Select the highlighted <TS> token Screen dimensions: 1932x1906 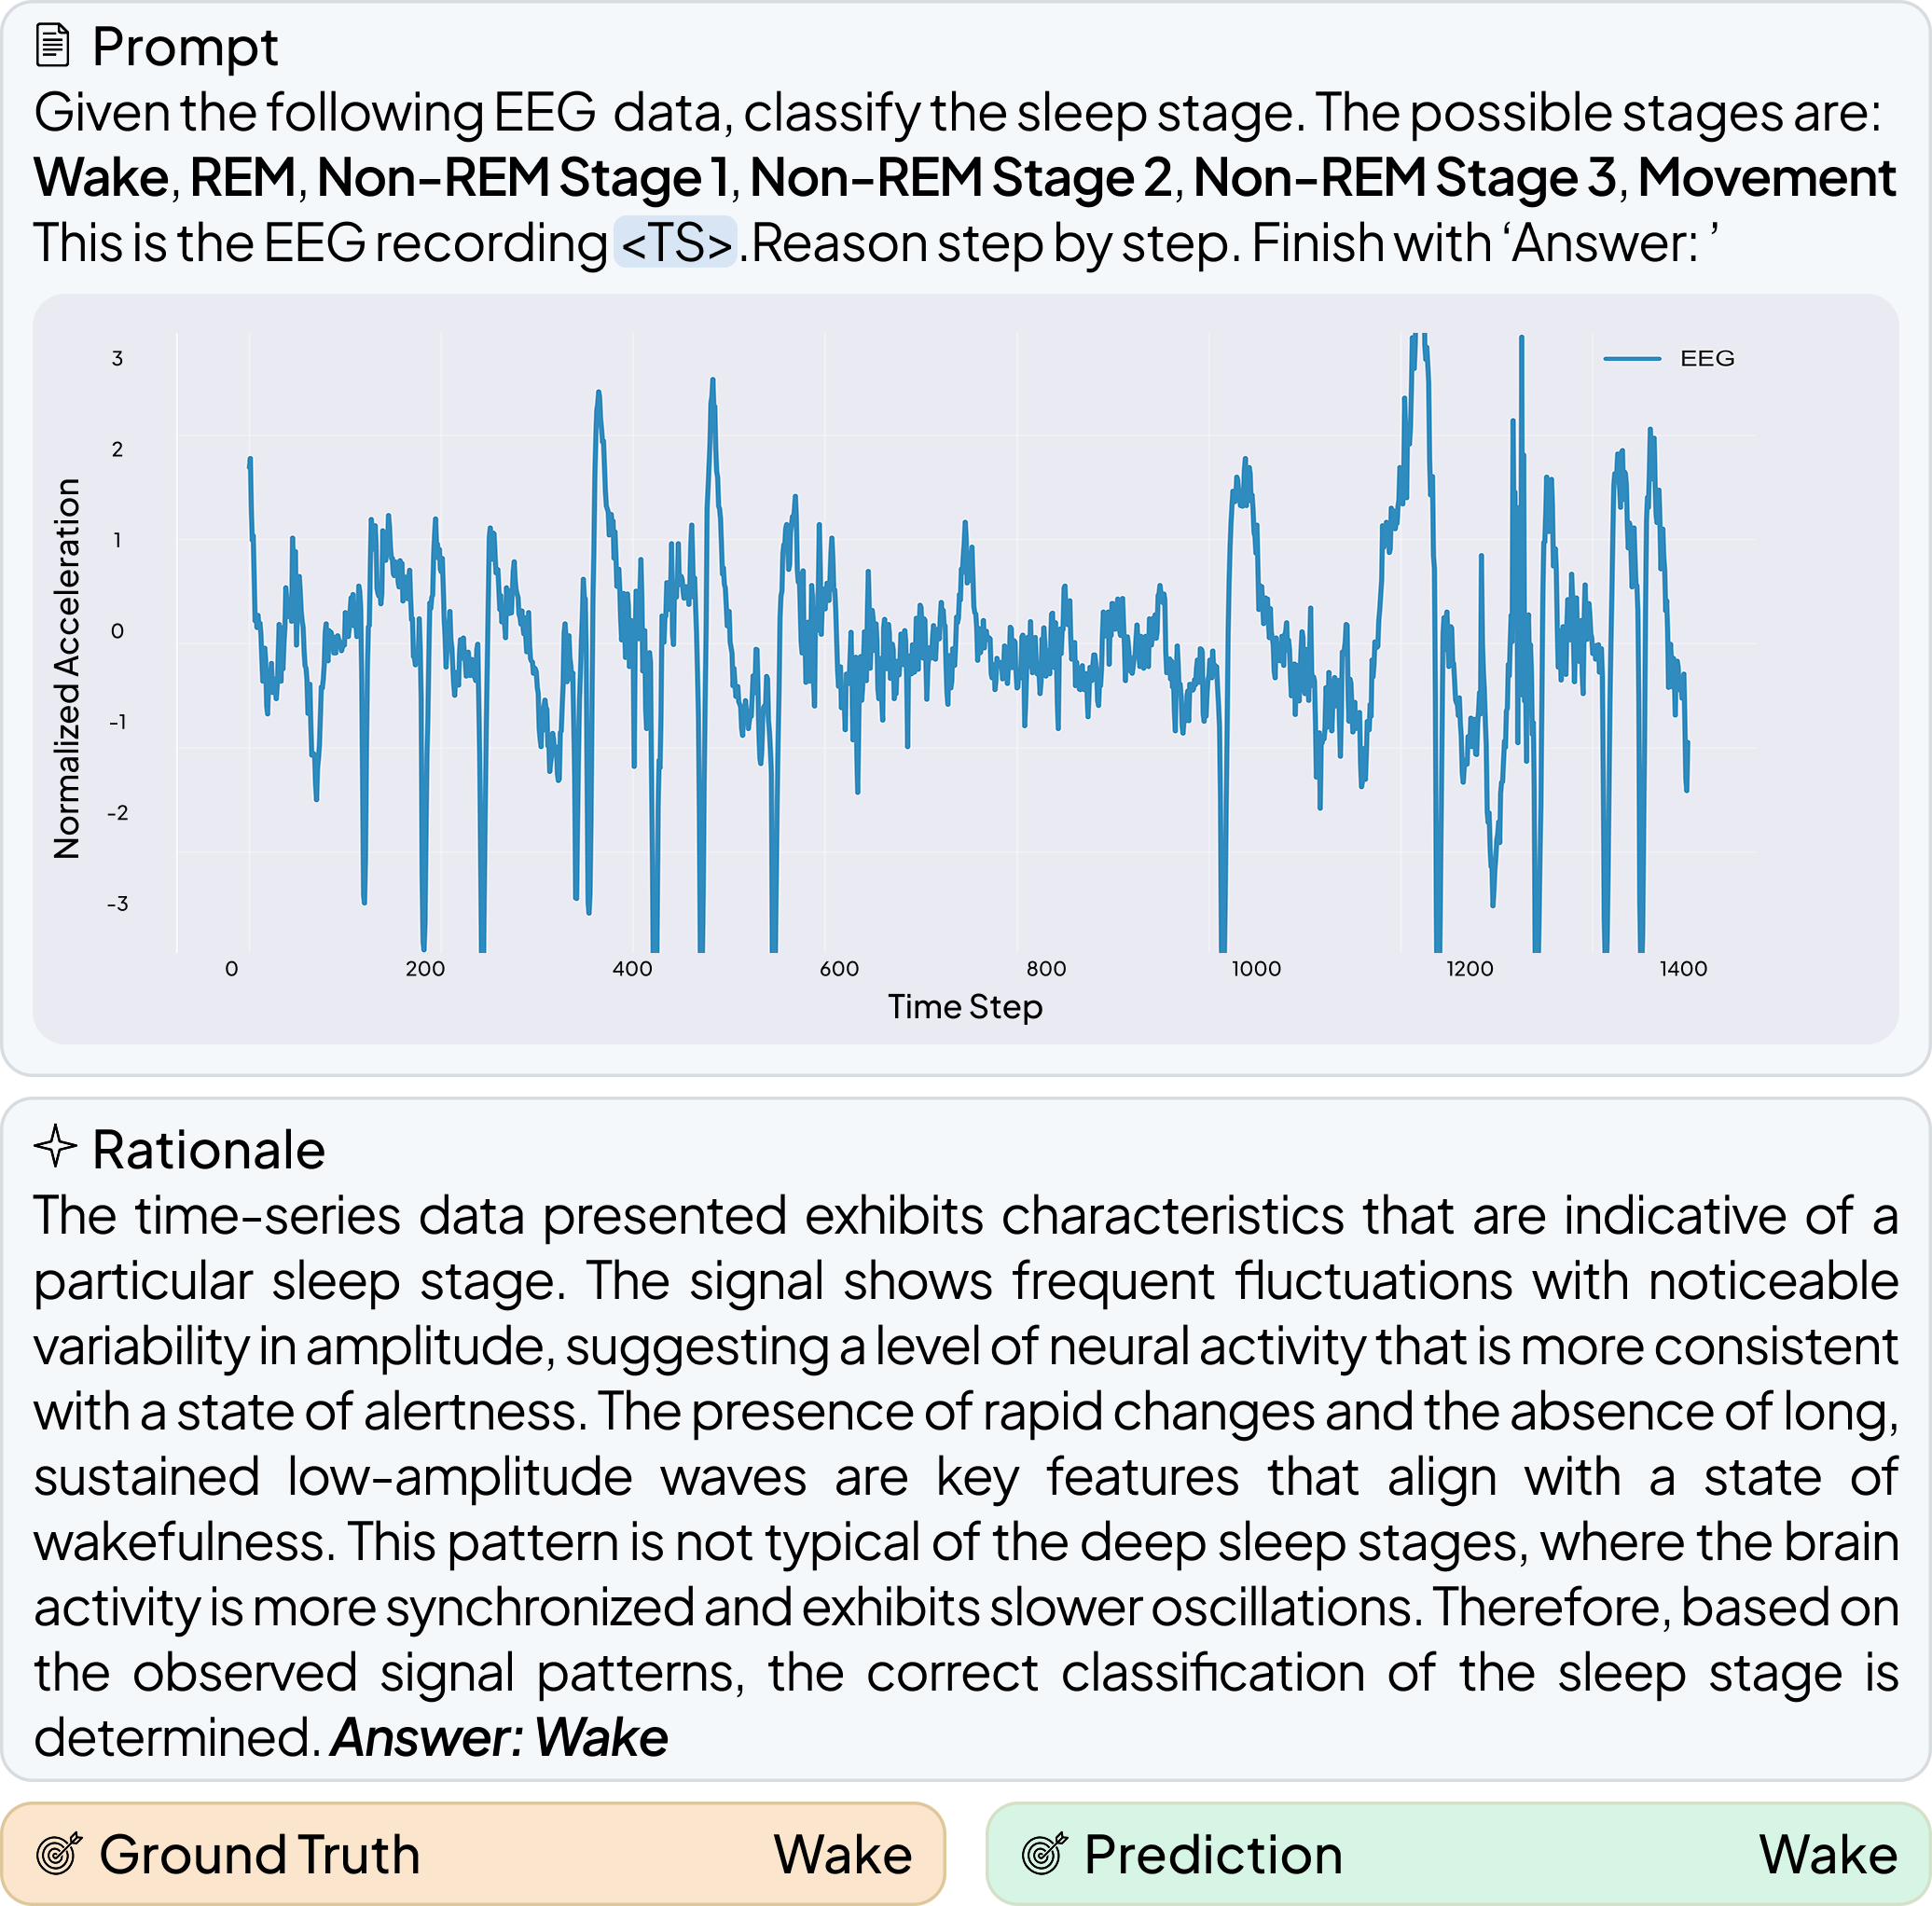675,243
